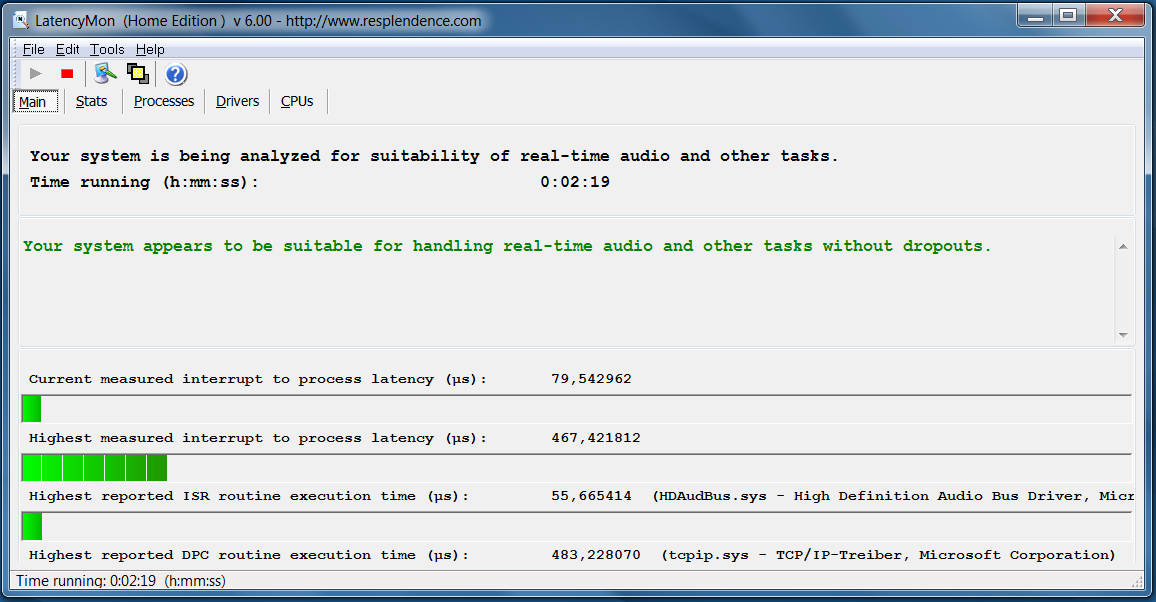Minimize the LatencyMon window
The image size is (1156, 602).
pos(1036,15)
